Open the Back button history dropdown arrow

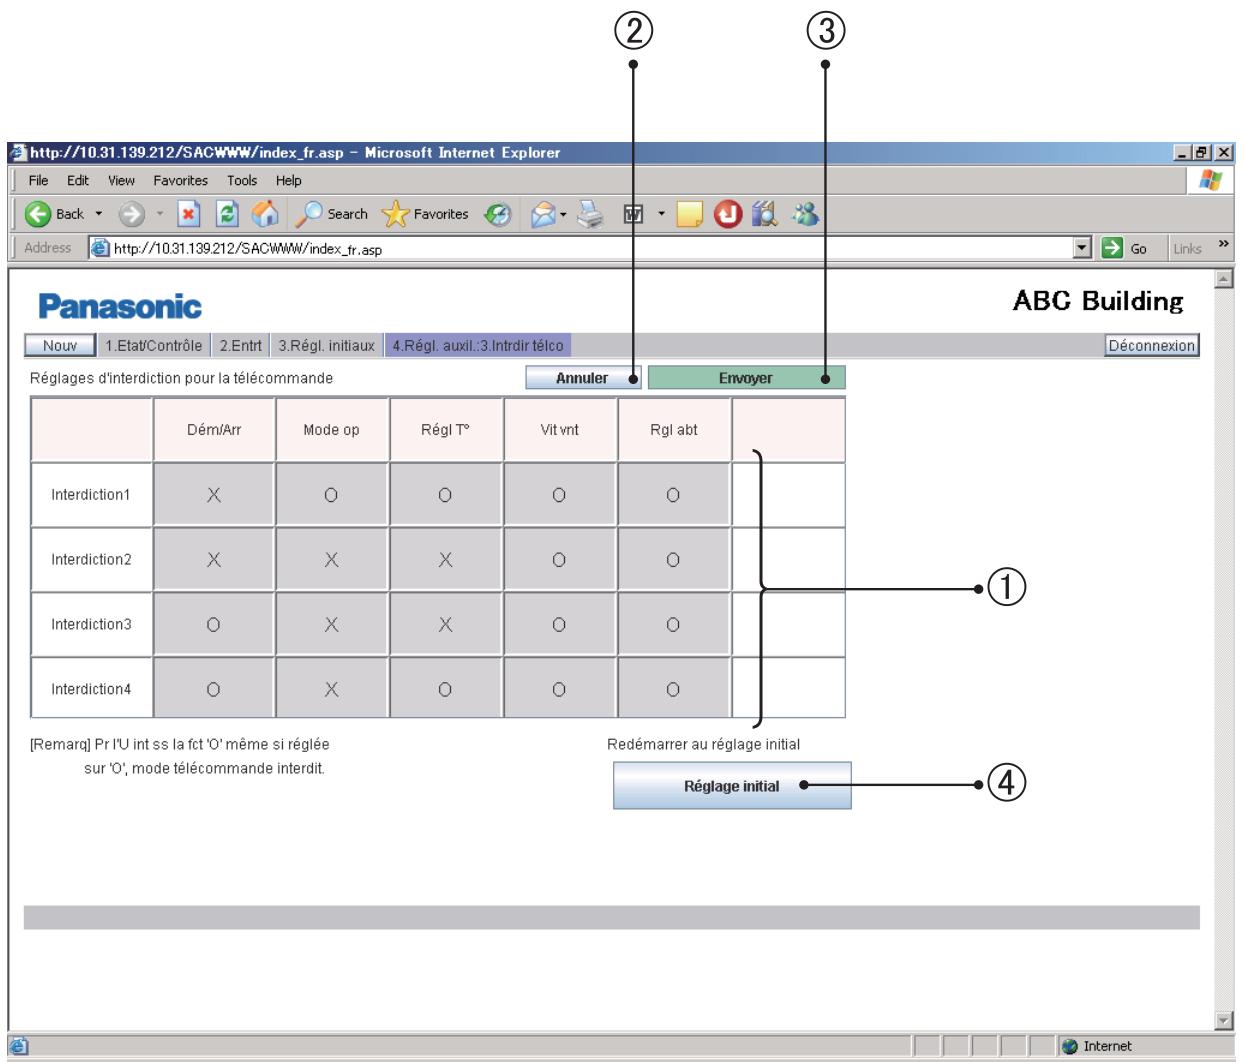(99, 215)
